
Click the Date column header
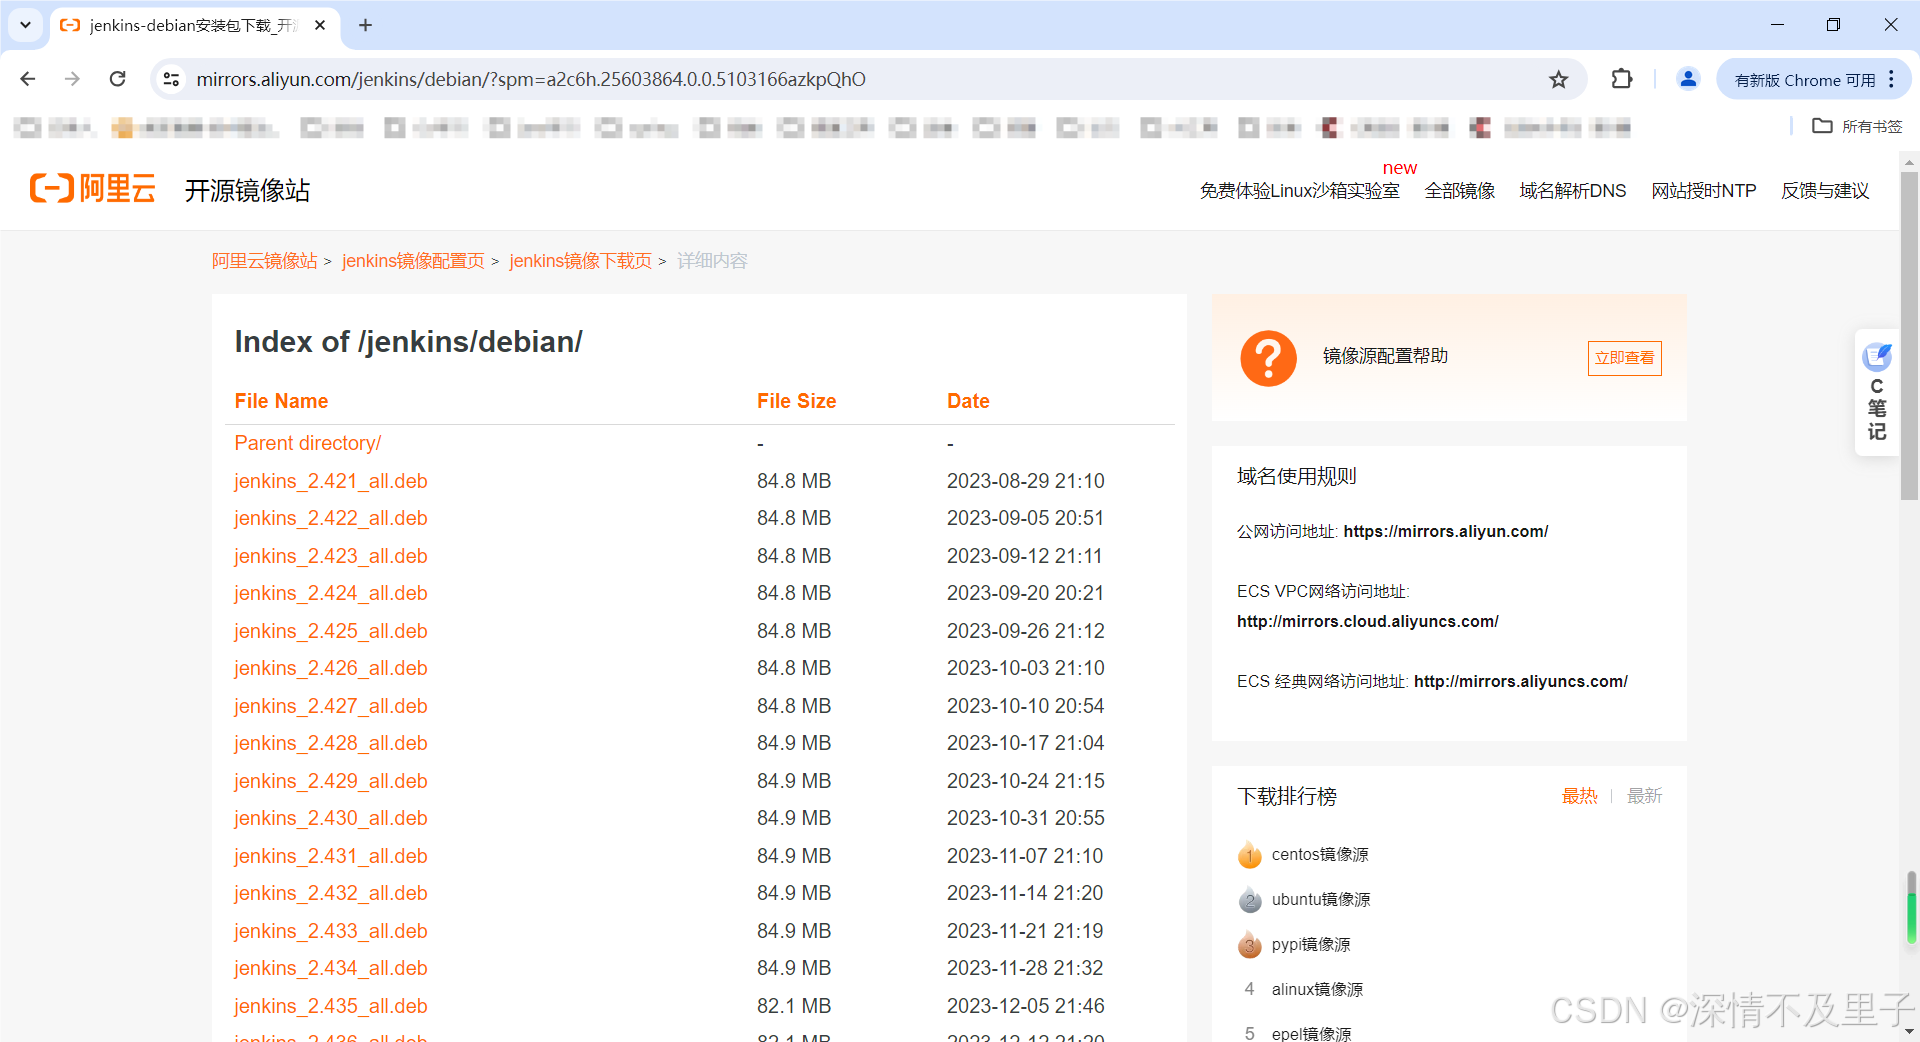point(968,401)
